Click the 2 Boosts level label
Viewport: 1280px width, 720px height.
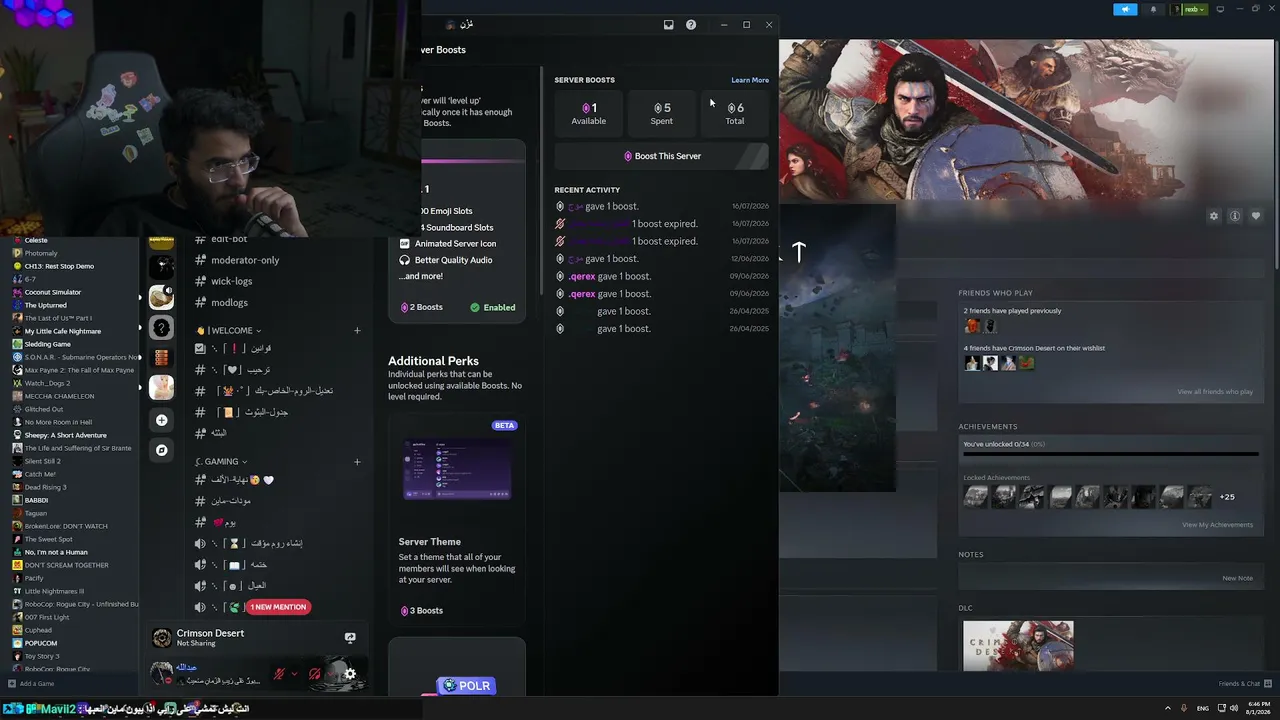(422, 307)
